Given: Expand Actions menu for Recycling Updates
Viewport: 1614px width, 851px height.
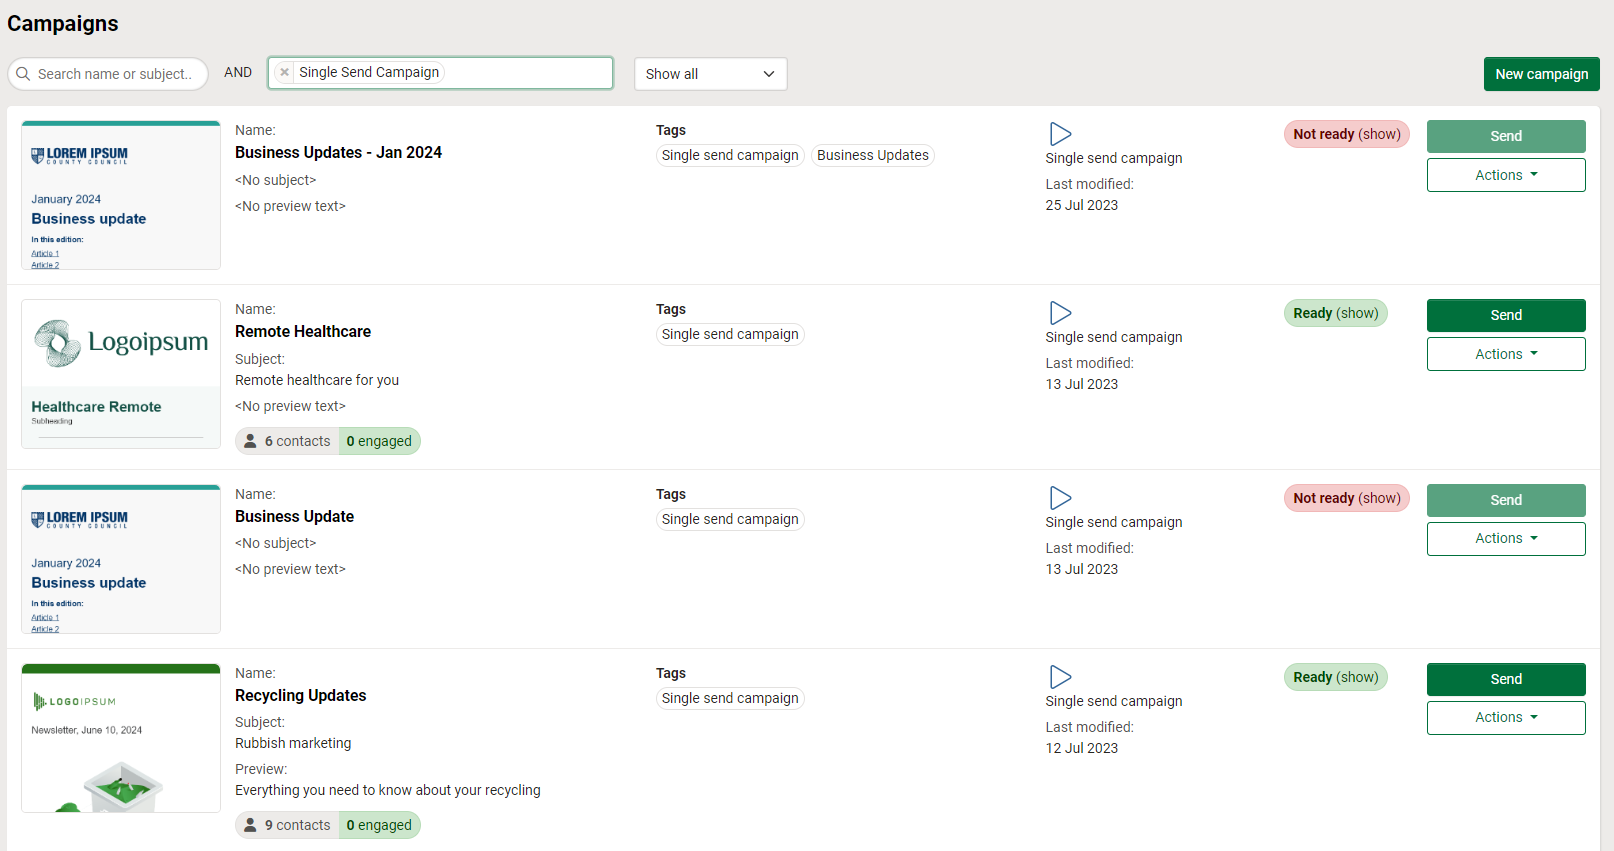Looking at the screenshot, I should (x=1506, y=717).
